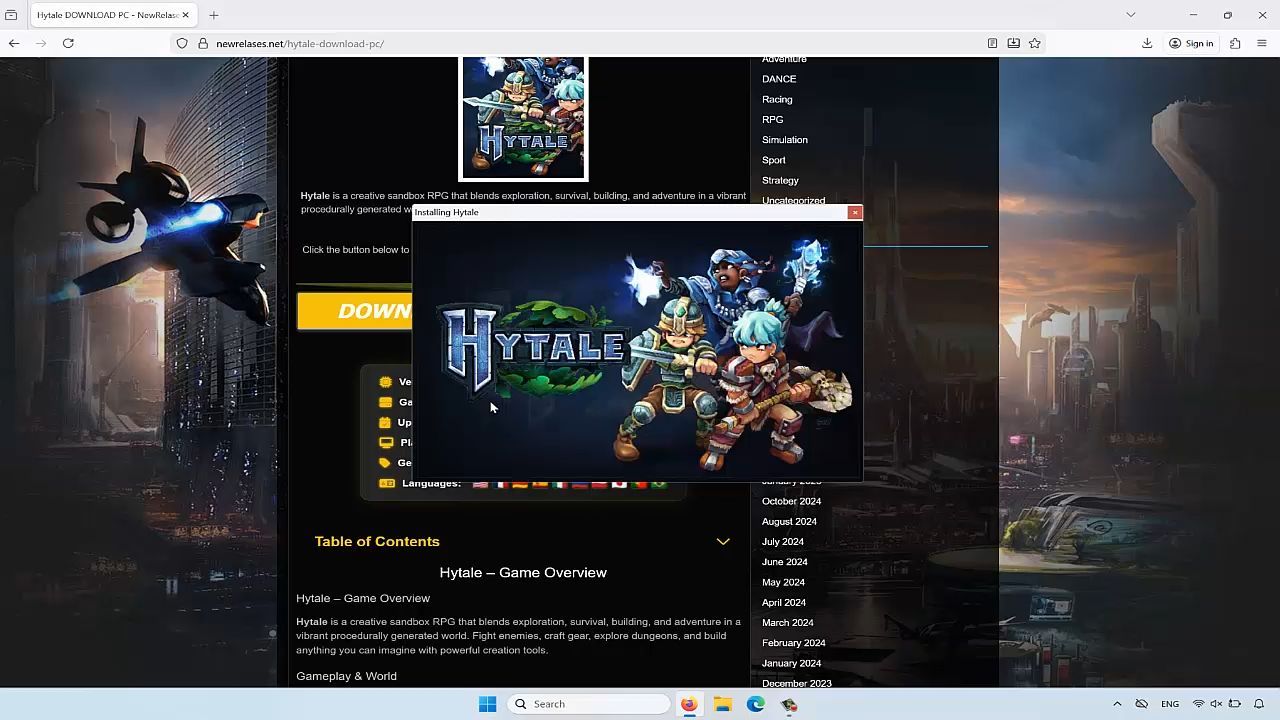Click the Windows taskbar Search field
The image size is (1280, 720).
tap(588, 704)
